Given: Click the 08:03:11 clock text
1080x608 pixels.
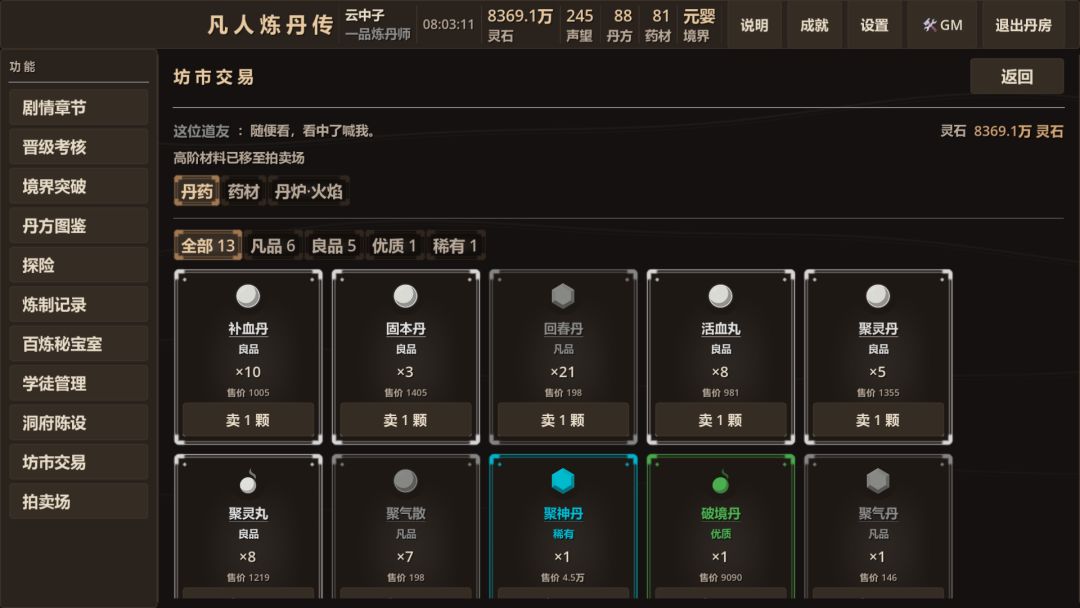Looking at the screenshot, I should [448, 25].
